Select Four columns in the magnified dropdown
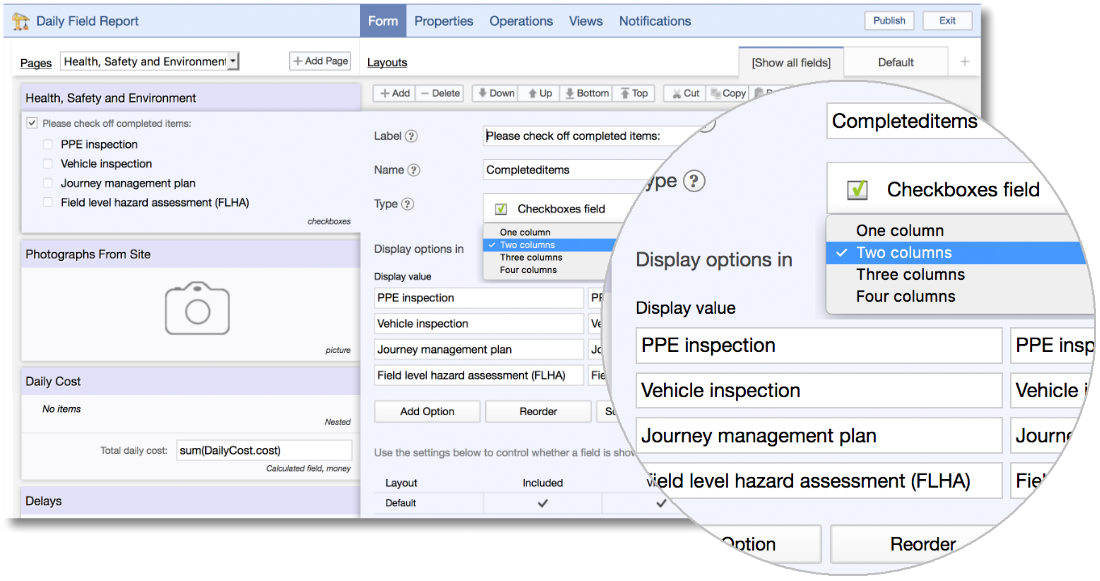 click(958, 297)
